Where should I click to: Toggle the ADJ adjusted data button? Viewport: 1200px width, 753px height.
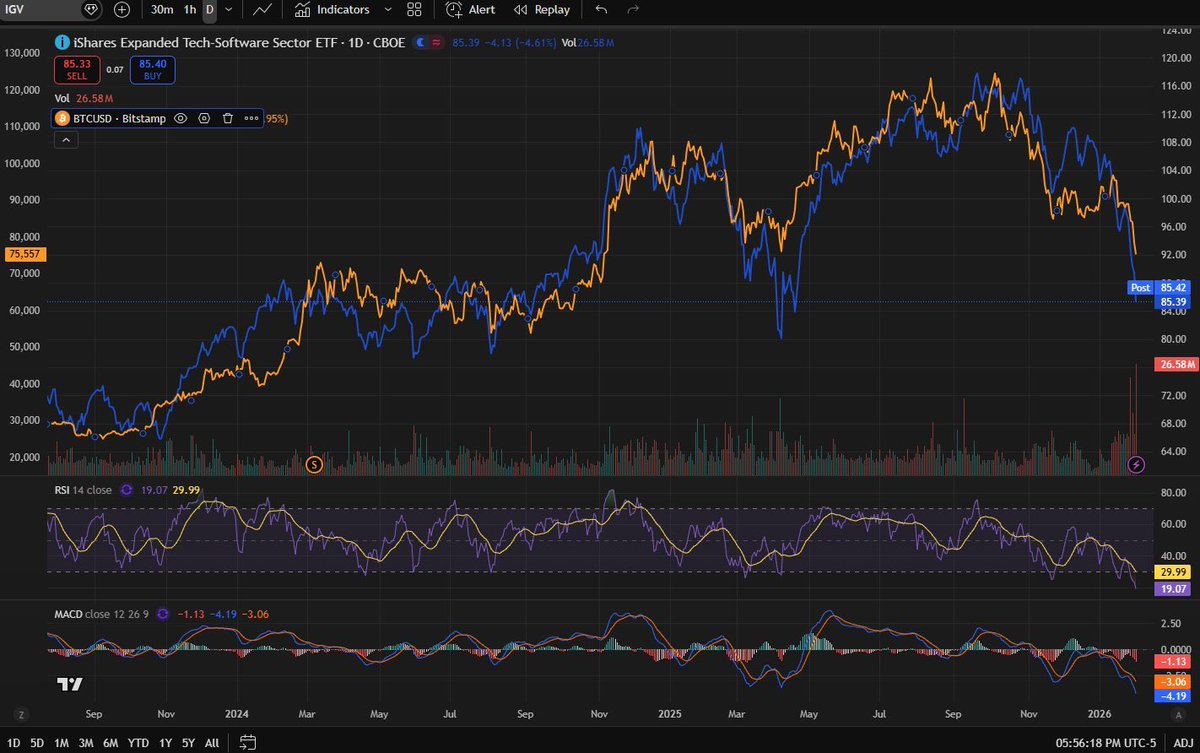pyautogui.click(x=1182, y=742)
